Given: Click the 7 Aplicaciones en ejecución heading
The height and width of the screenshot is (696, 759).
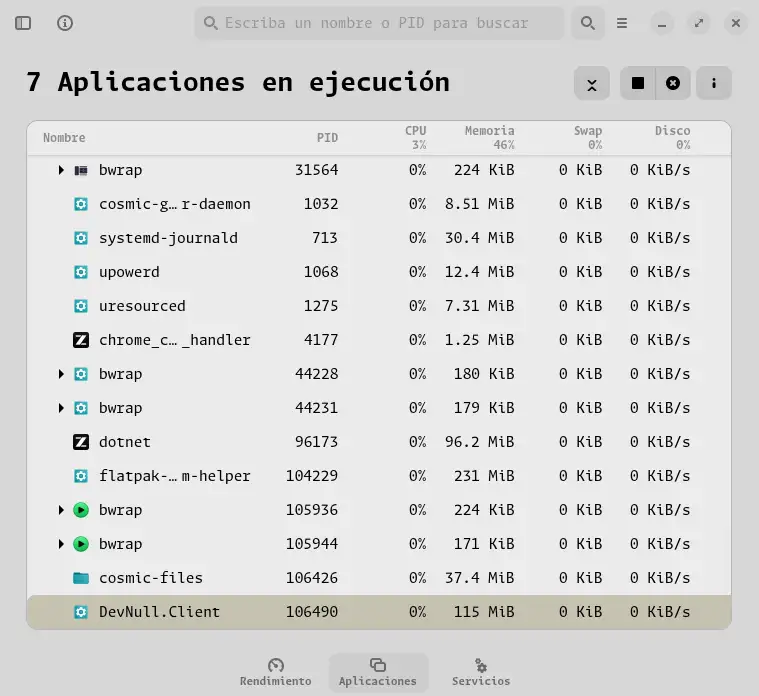Looking at the screenshot, I should pos(238,82).
